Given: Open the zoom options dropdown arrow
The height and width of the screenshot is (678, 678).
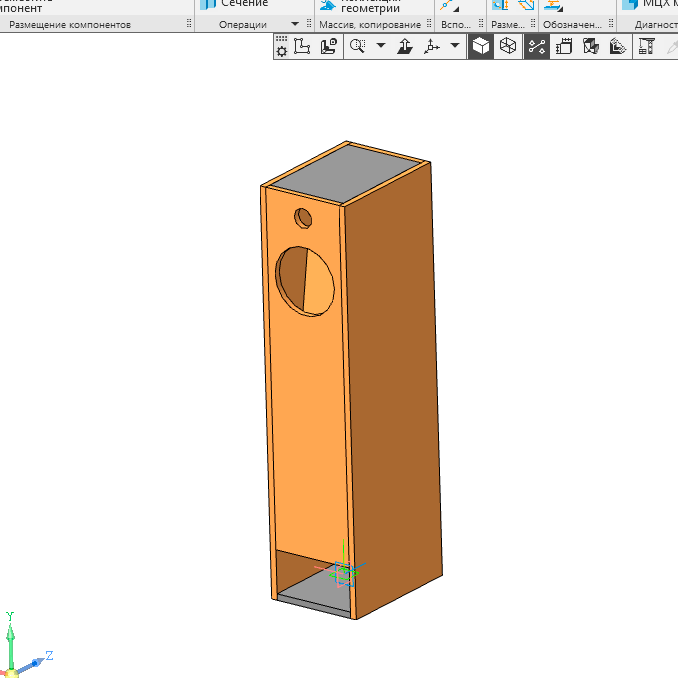Looking at the screenshot, I should (381, 45).
